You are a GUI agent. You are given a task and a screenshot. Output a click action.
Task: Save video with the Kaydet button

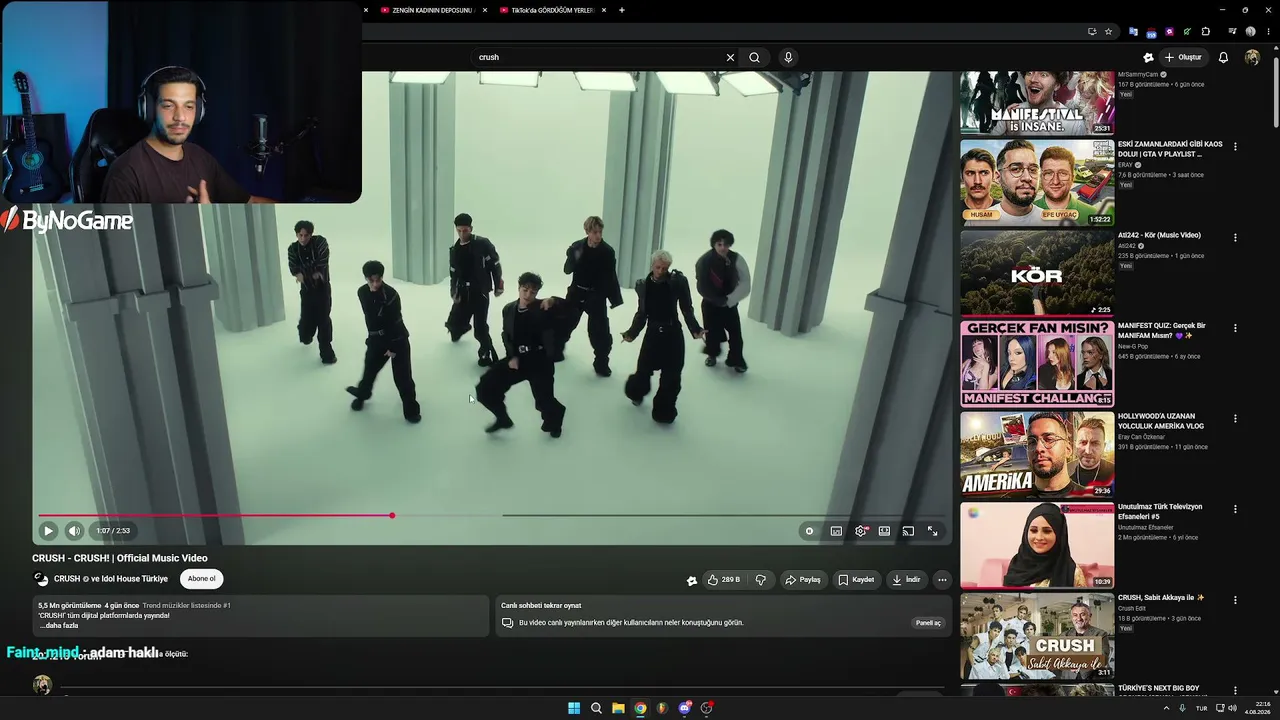[x=856, y=580]
